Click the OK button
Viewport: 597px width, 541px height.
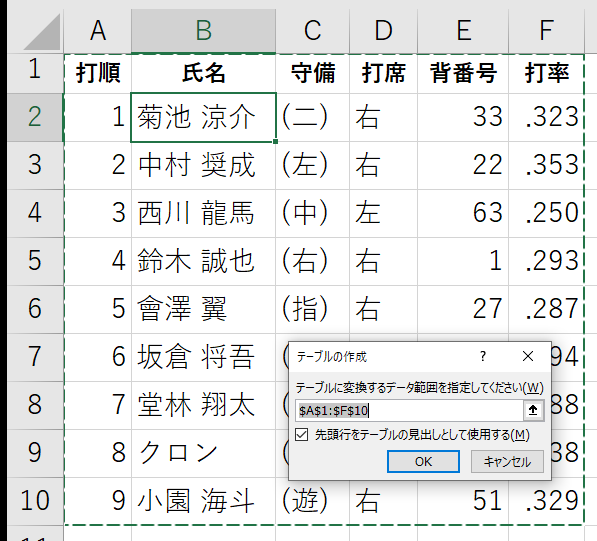423,461
